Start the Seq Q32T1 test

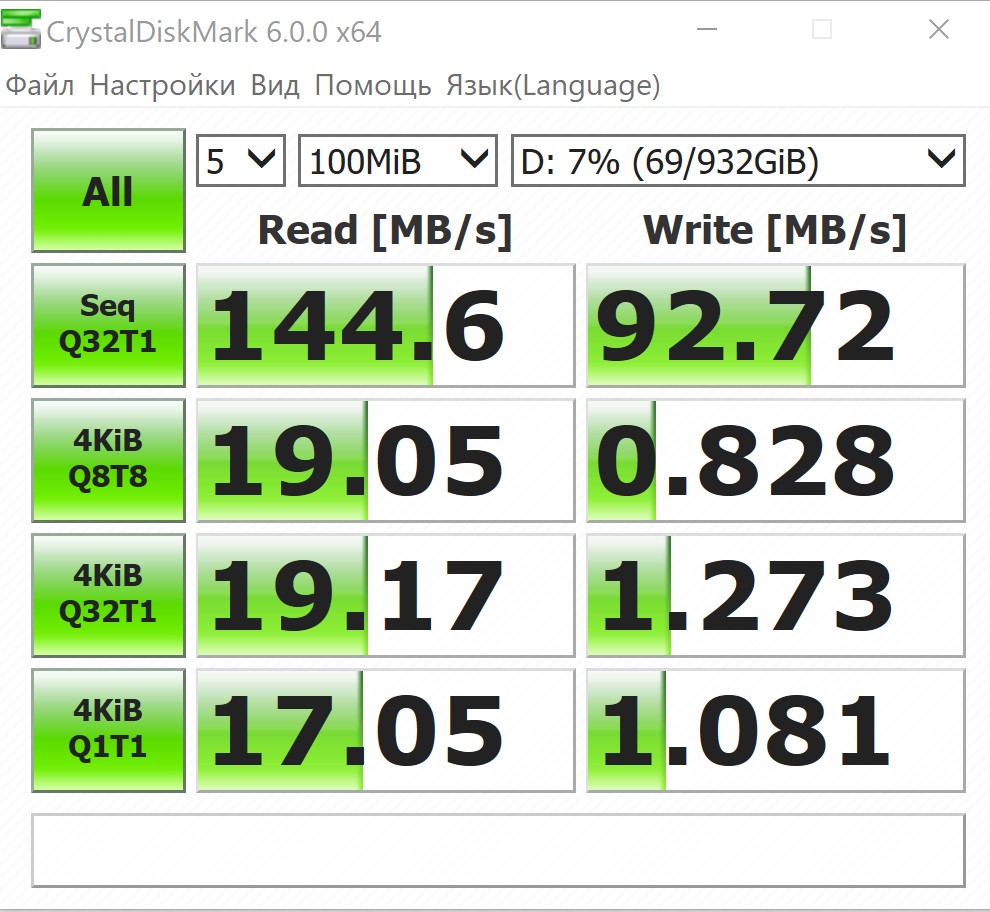108,325
